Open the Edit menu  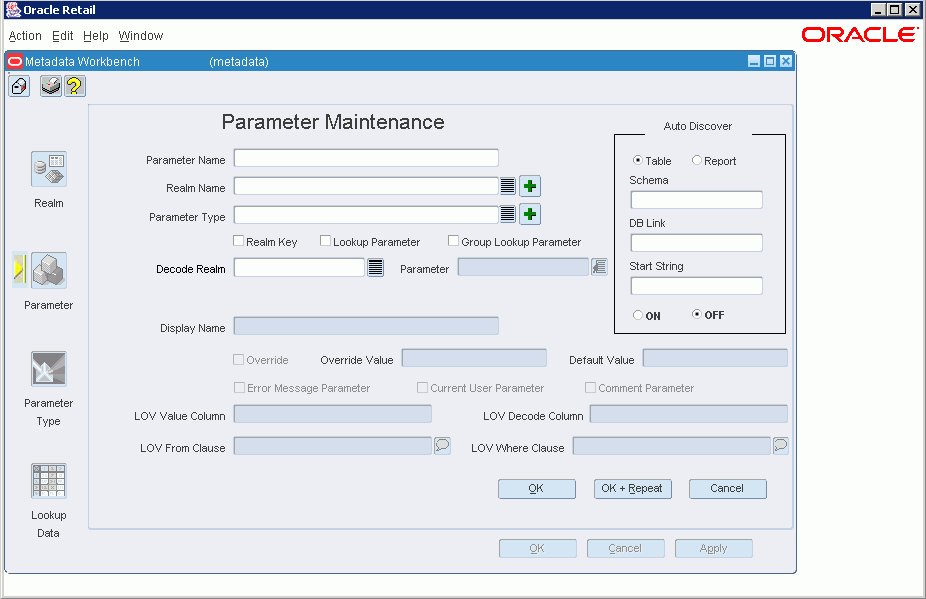[63, 35]
